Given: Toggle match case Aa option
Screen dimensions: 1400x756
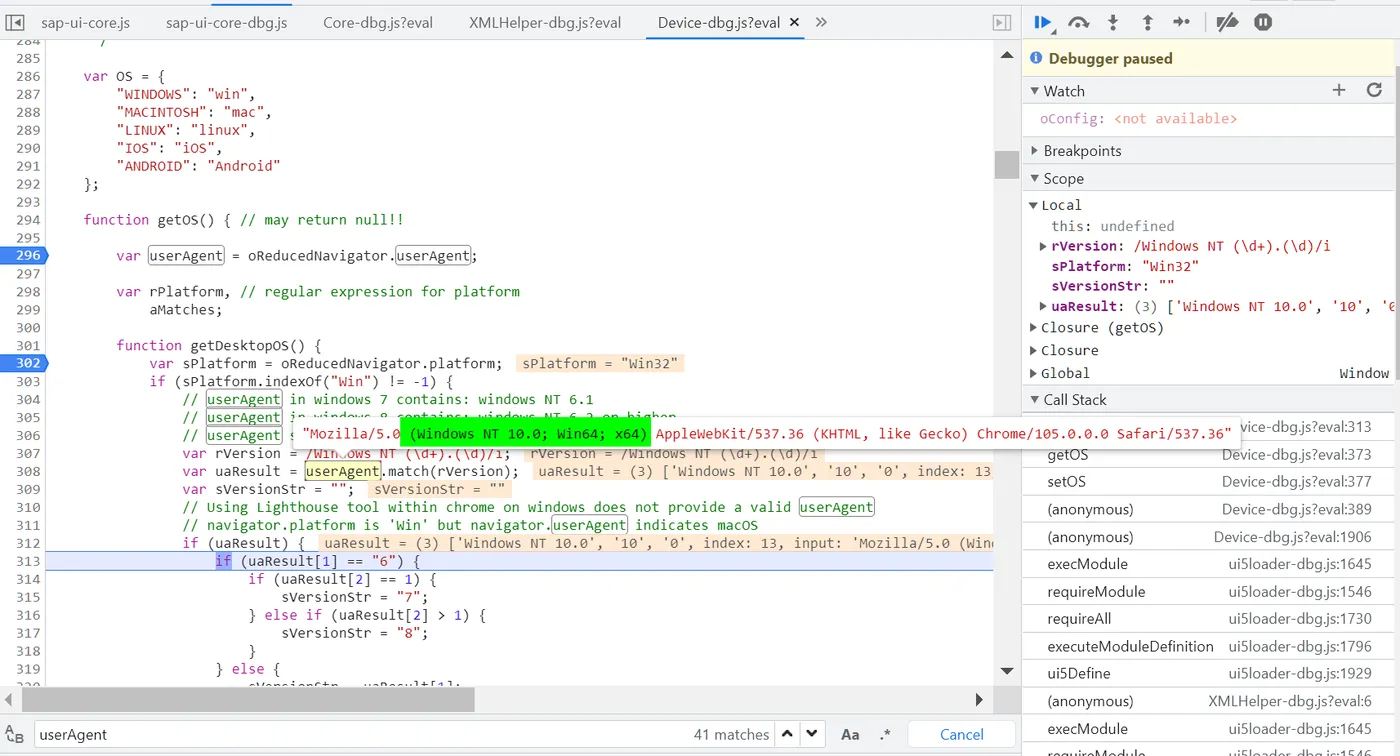Looking at the screenshot, I should [x=850, y=734].
